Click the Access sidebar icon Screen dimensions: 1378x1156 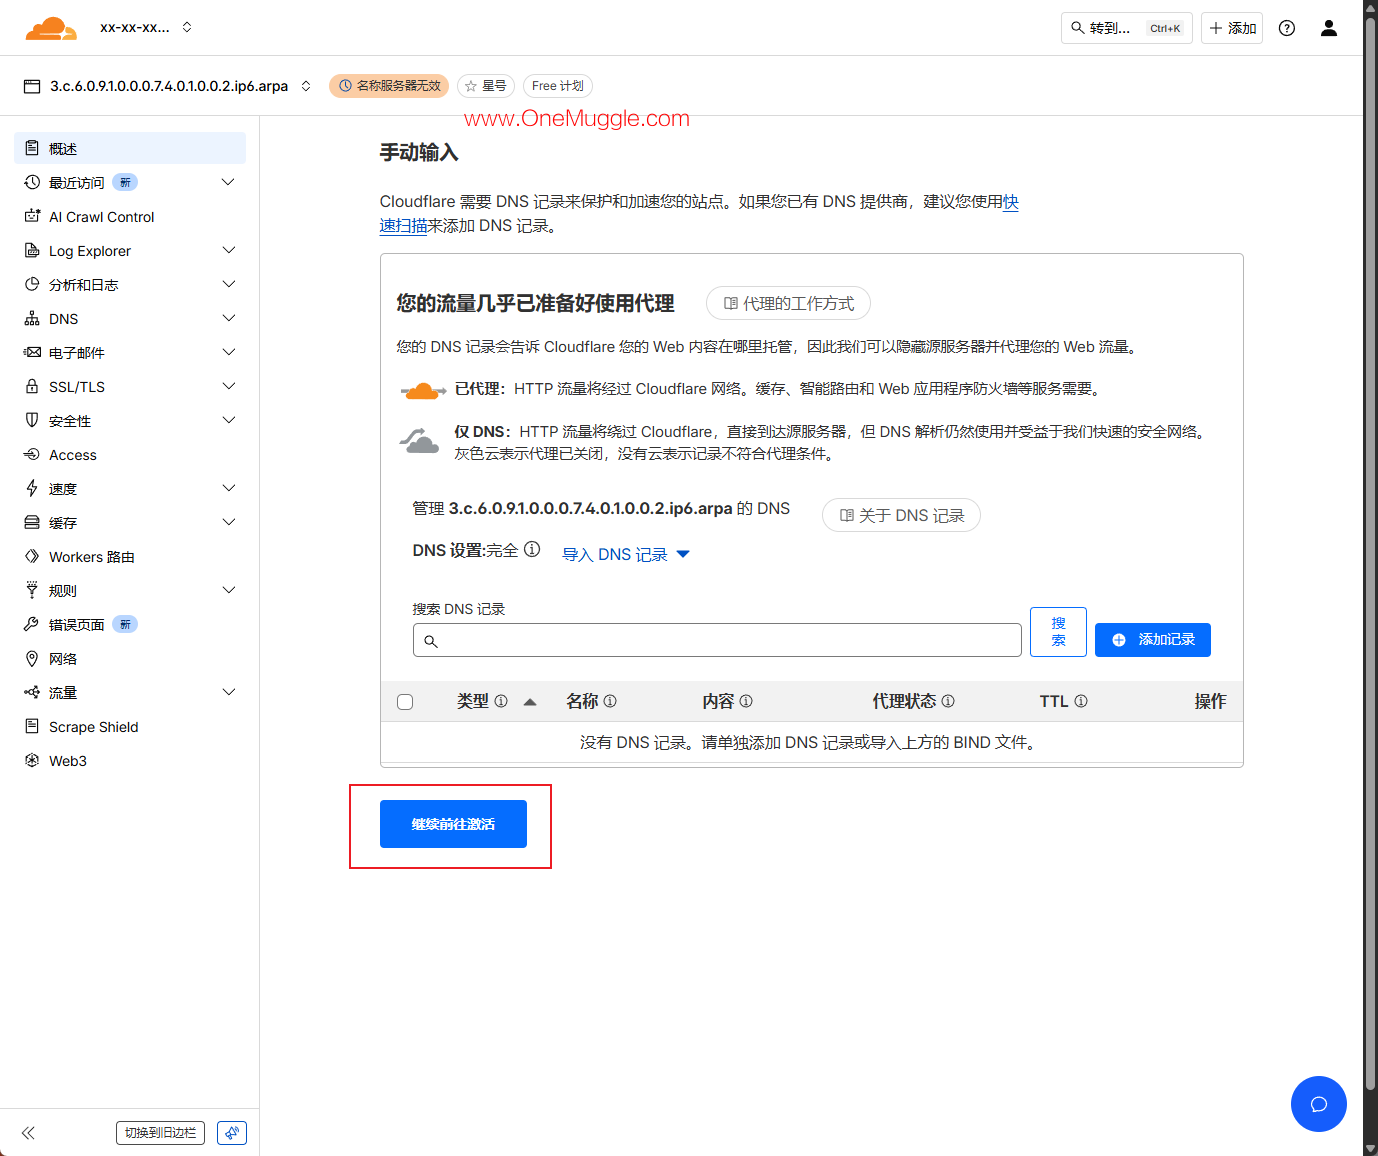pos(32,454)
